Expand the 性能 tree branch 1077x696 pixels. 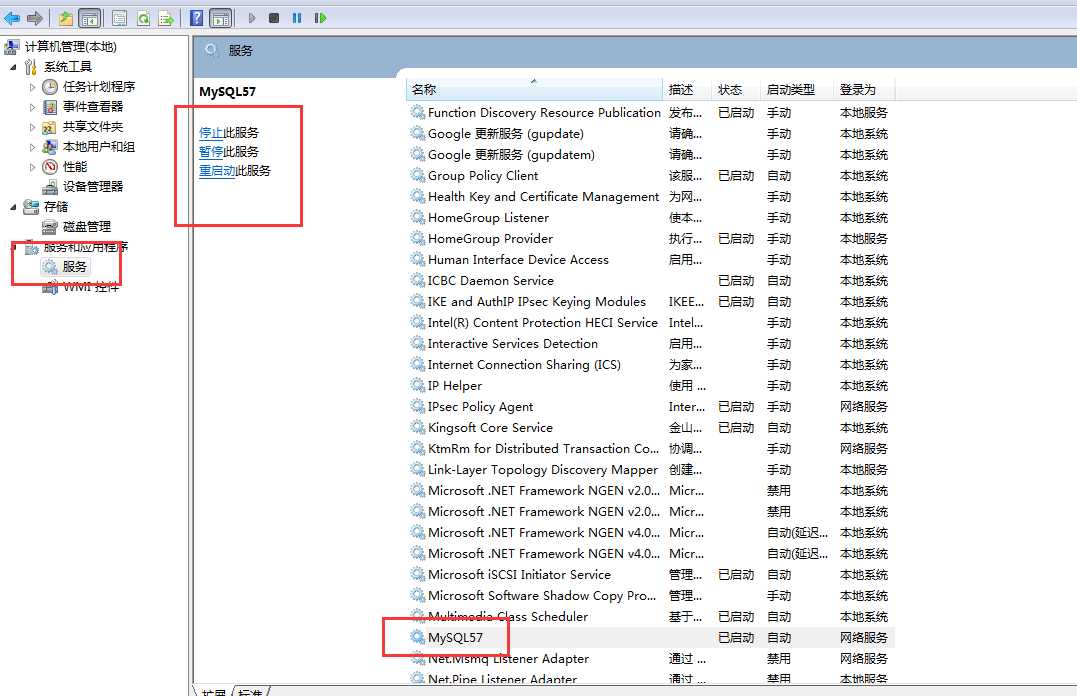tap(32, 167)
